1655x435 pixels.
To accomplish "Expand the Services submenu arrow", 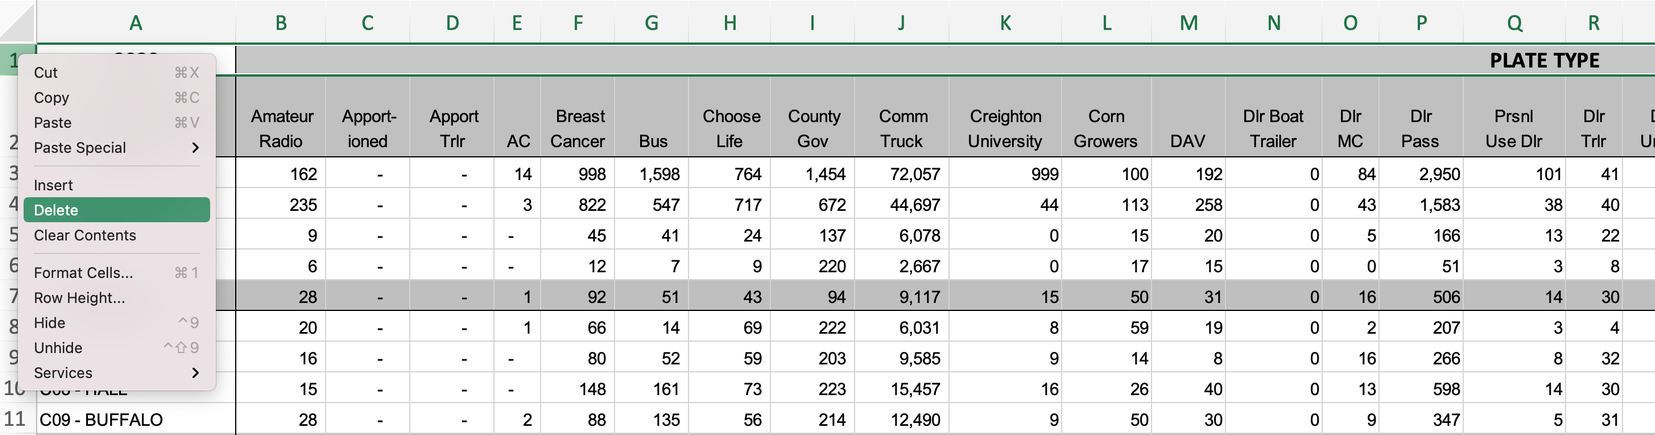I will tap(195, 372).
